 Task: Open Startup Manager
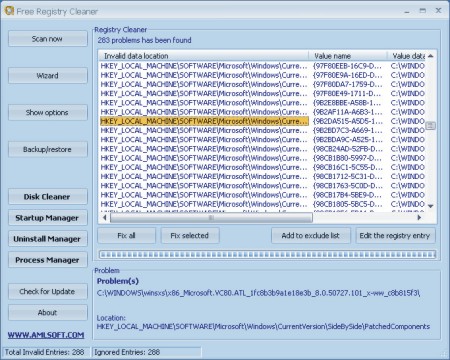click(x=48, y=218)
